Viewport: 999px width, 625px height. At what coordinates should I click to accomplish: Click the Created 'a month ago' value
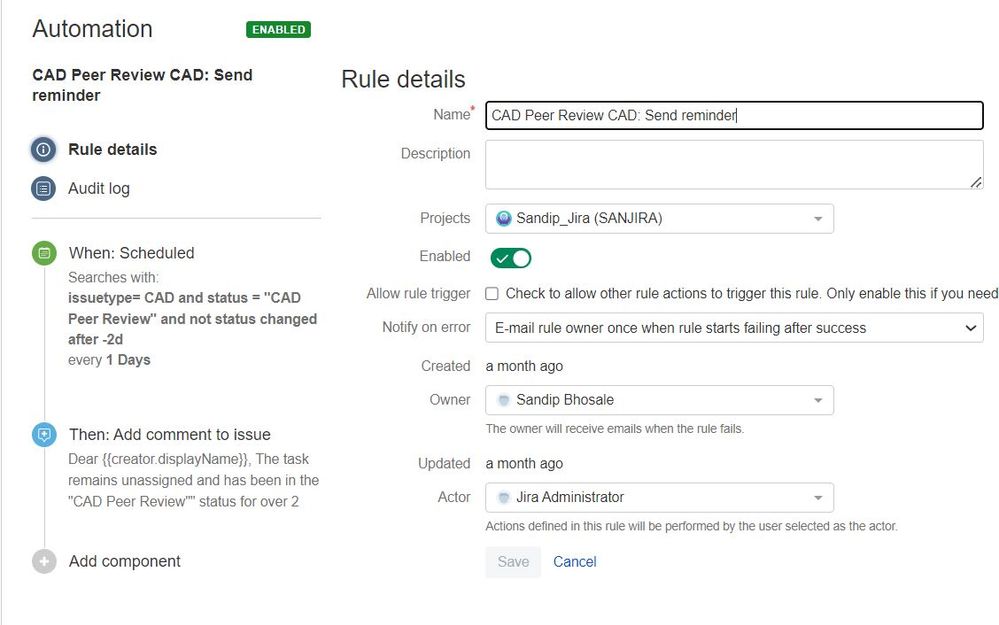click(524, 366)
